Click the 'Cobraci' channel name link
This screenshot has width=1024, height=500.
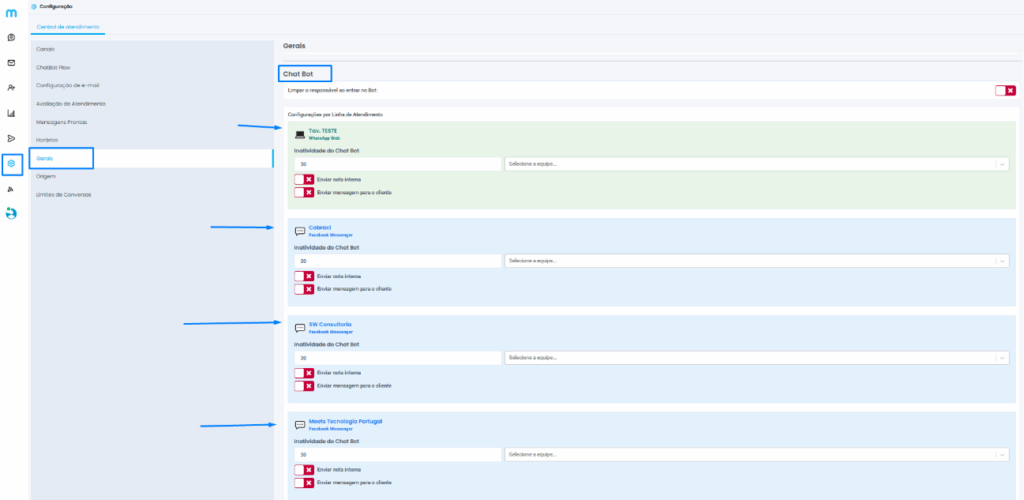tap(320, 227)
